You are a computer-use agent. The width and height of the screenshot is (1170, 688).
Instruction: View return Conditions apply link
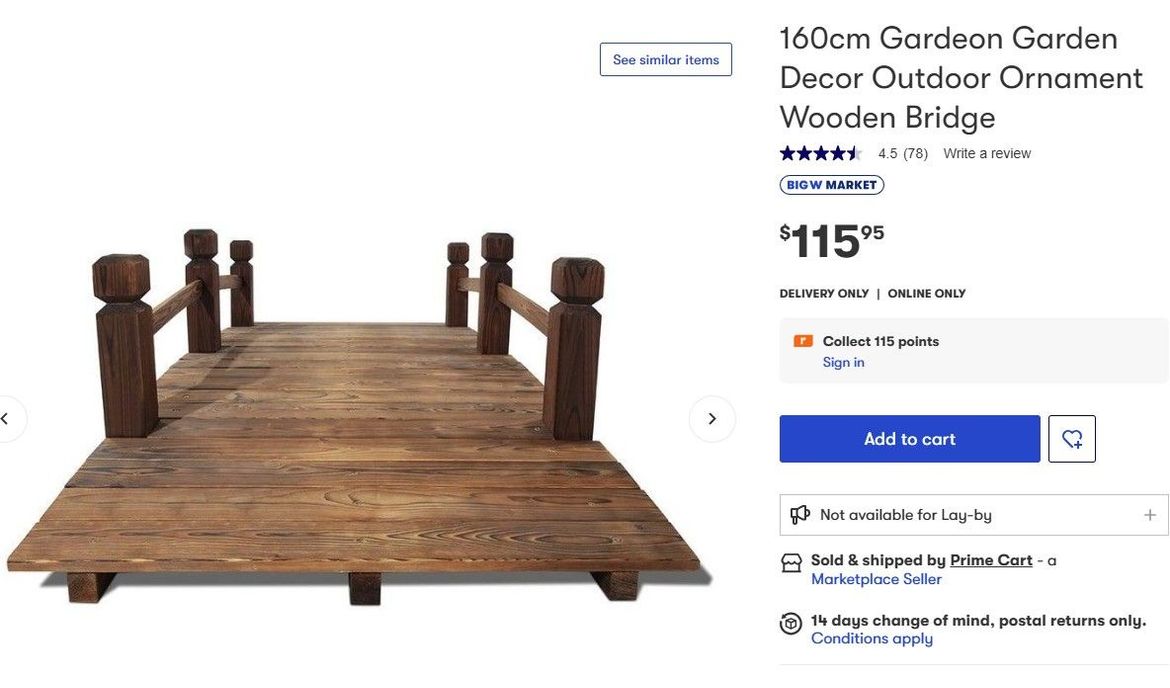tap(872, 639)
